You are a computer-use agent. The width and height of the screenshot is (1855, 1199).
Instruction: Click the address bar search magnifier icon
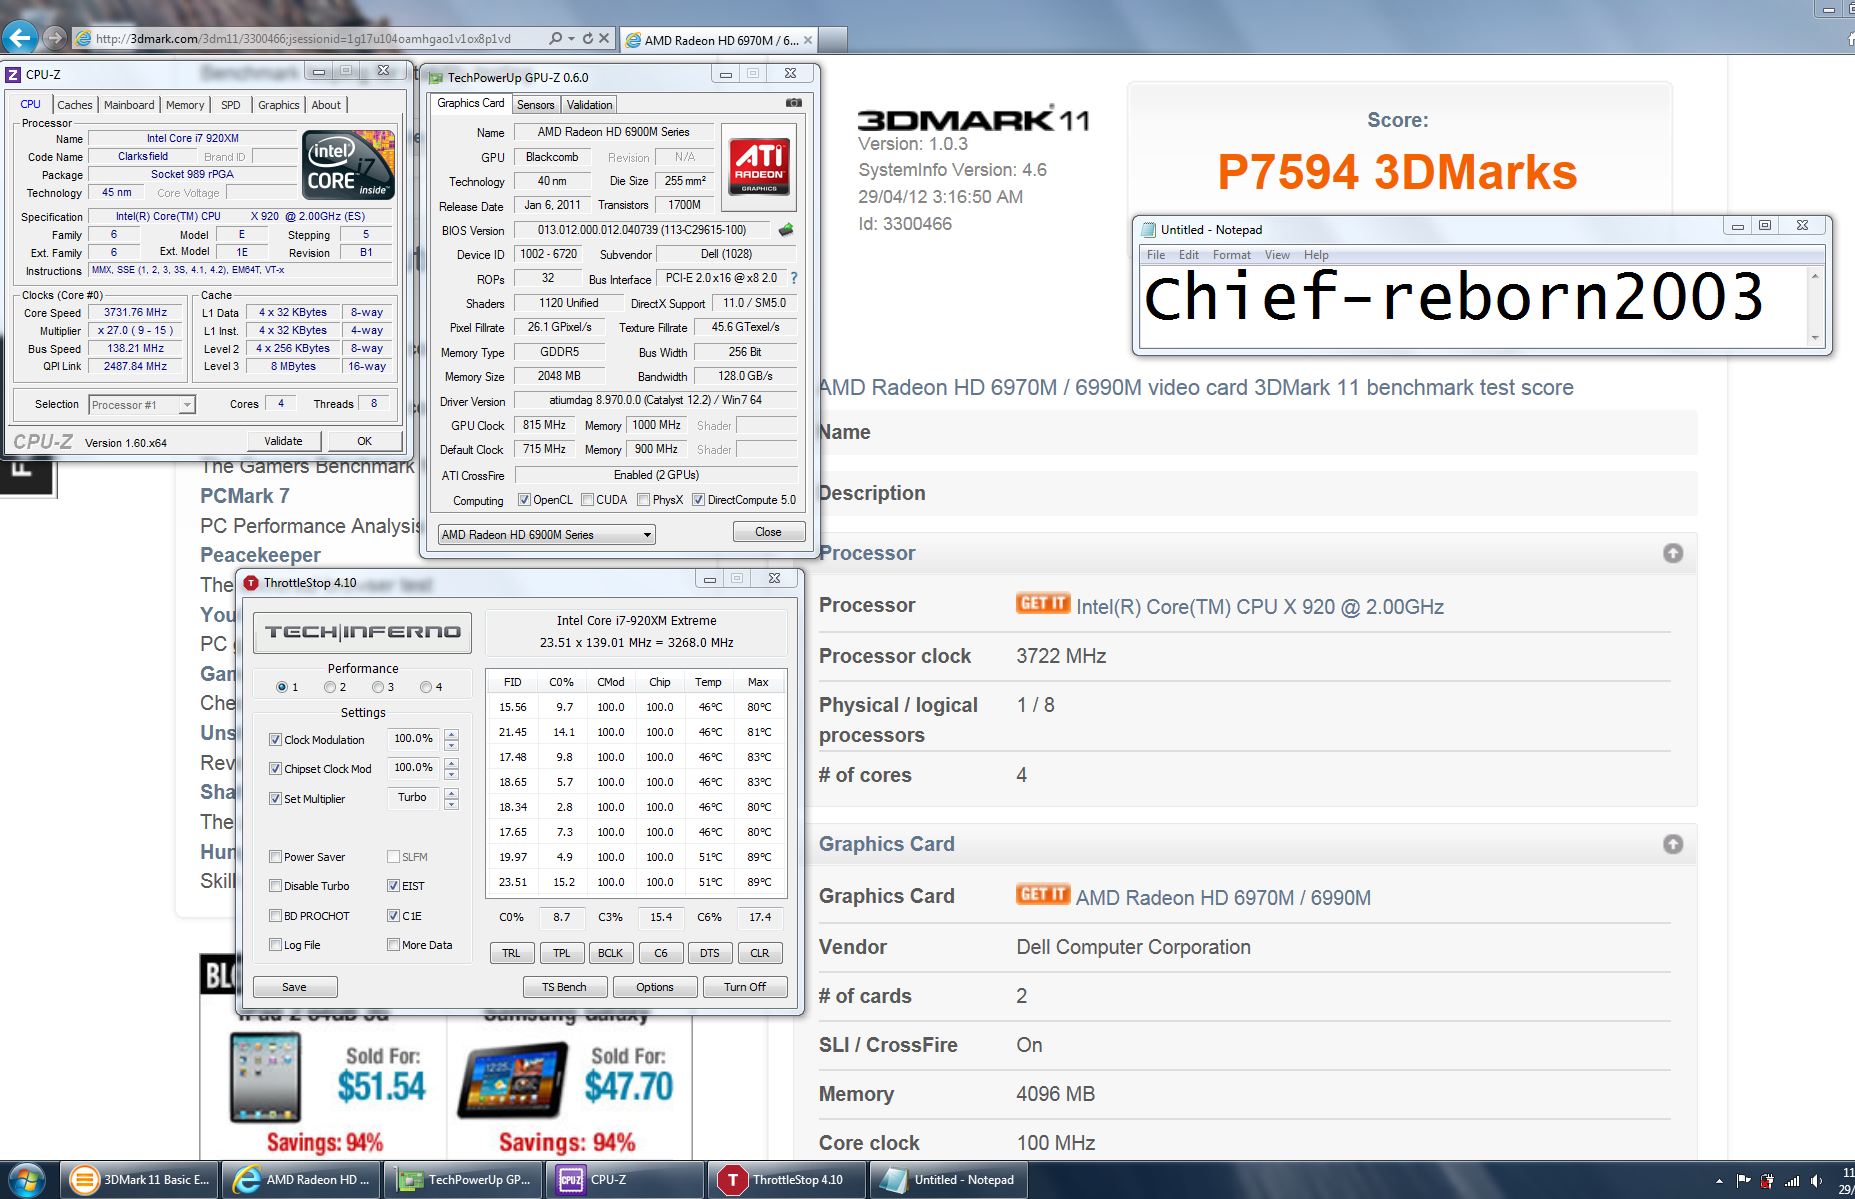pyautogui.click(x=555, y=39)
